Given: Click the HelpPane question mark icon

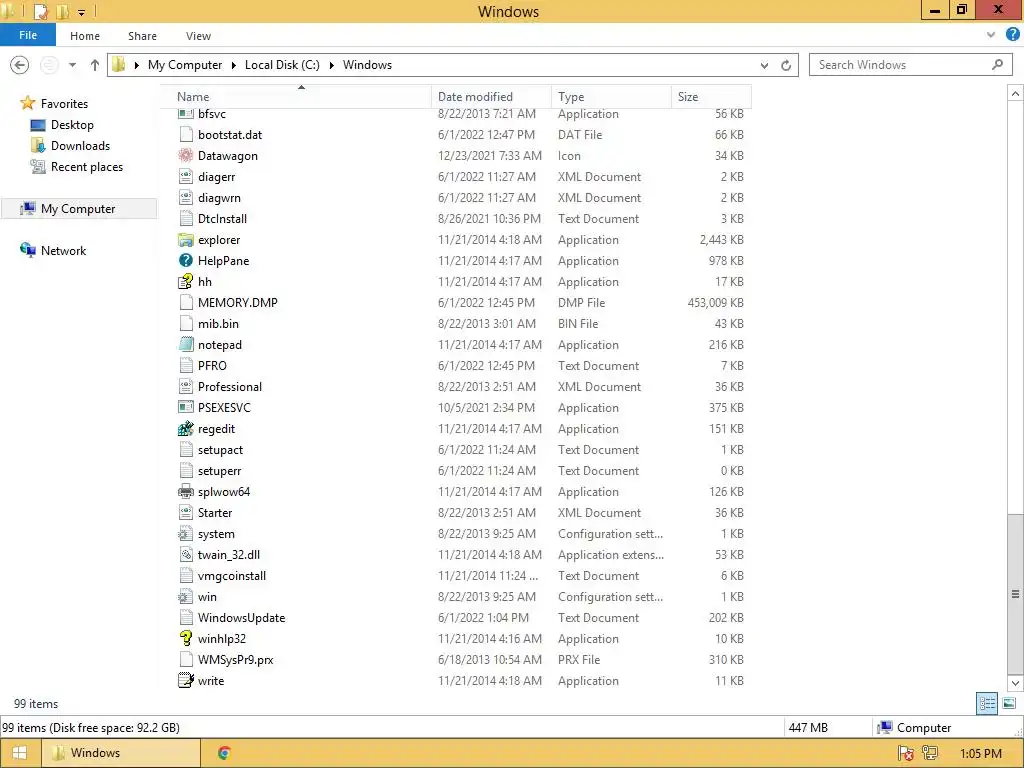Looking at the screenshot, I should [186, 261].
